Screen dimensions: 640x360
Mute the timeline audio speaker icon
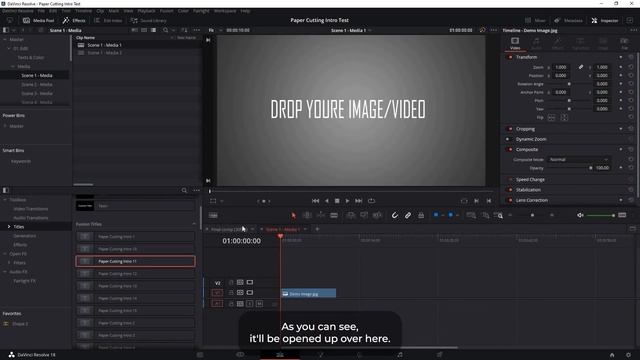point(580,215)
